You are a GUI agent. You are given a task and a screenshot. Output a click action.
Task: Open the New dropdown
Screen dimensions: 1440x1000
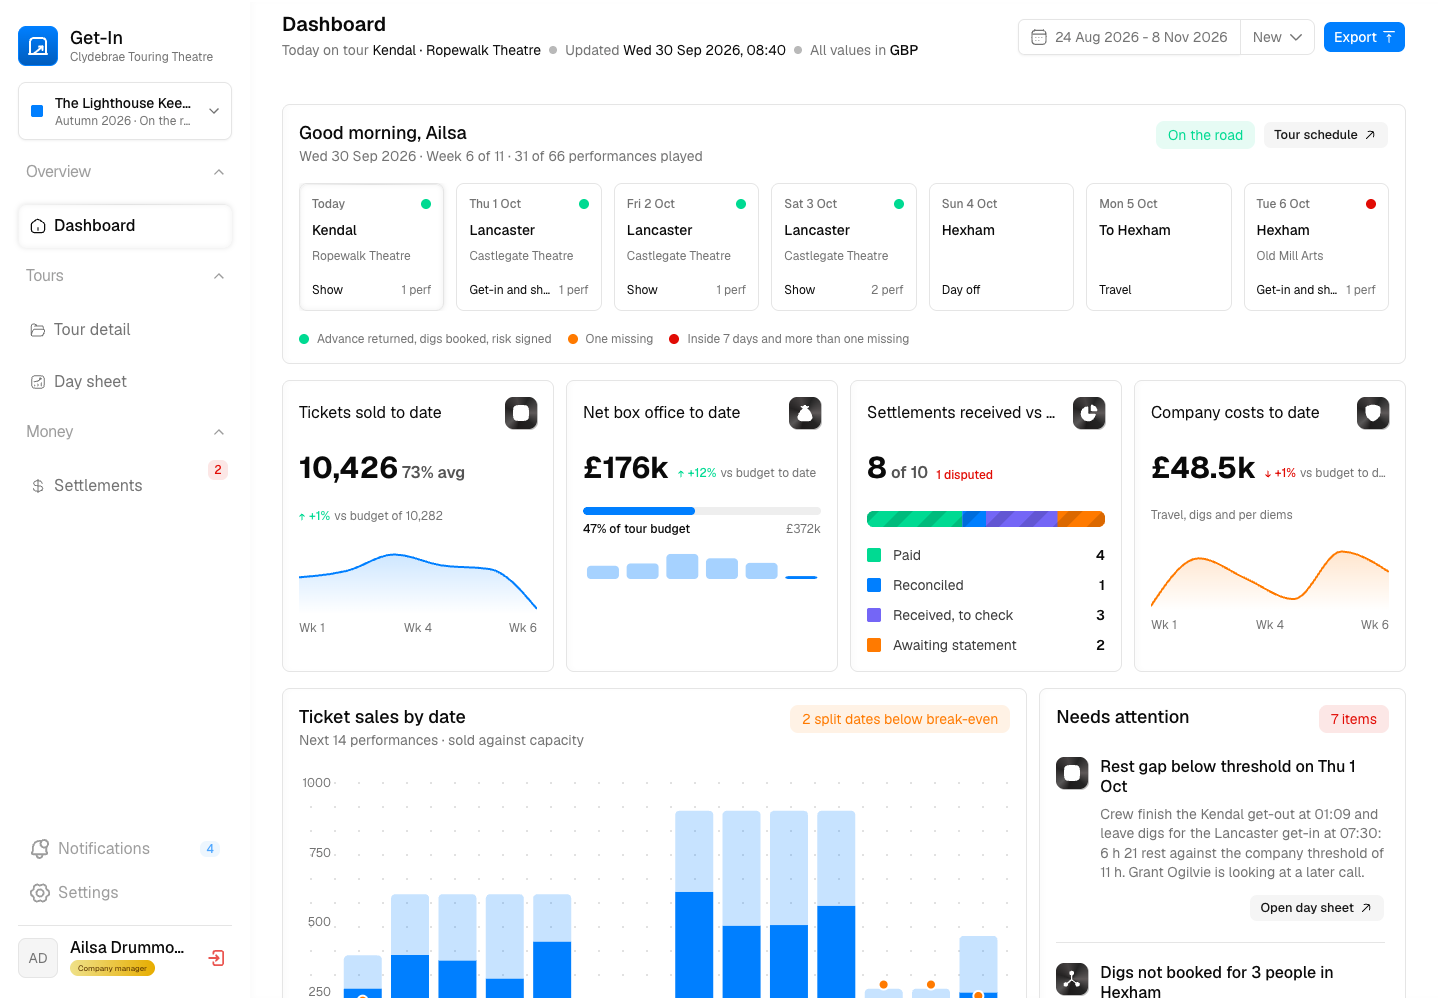pyautogui.click(x=1277, y=37)
